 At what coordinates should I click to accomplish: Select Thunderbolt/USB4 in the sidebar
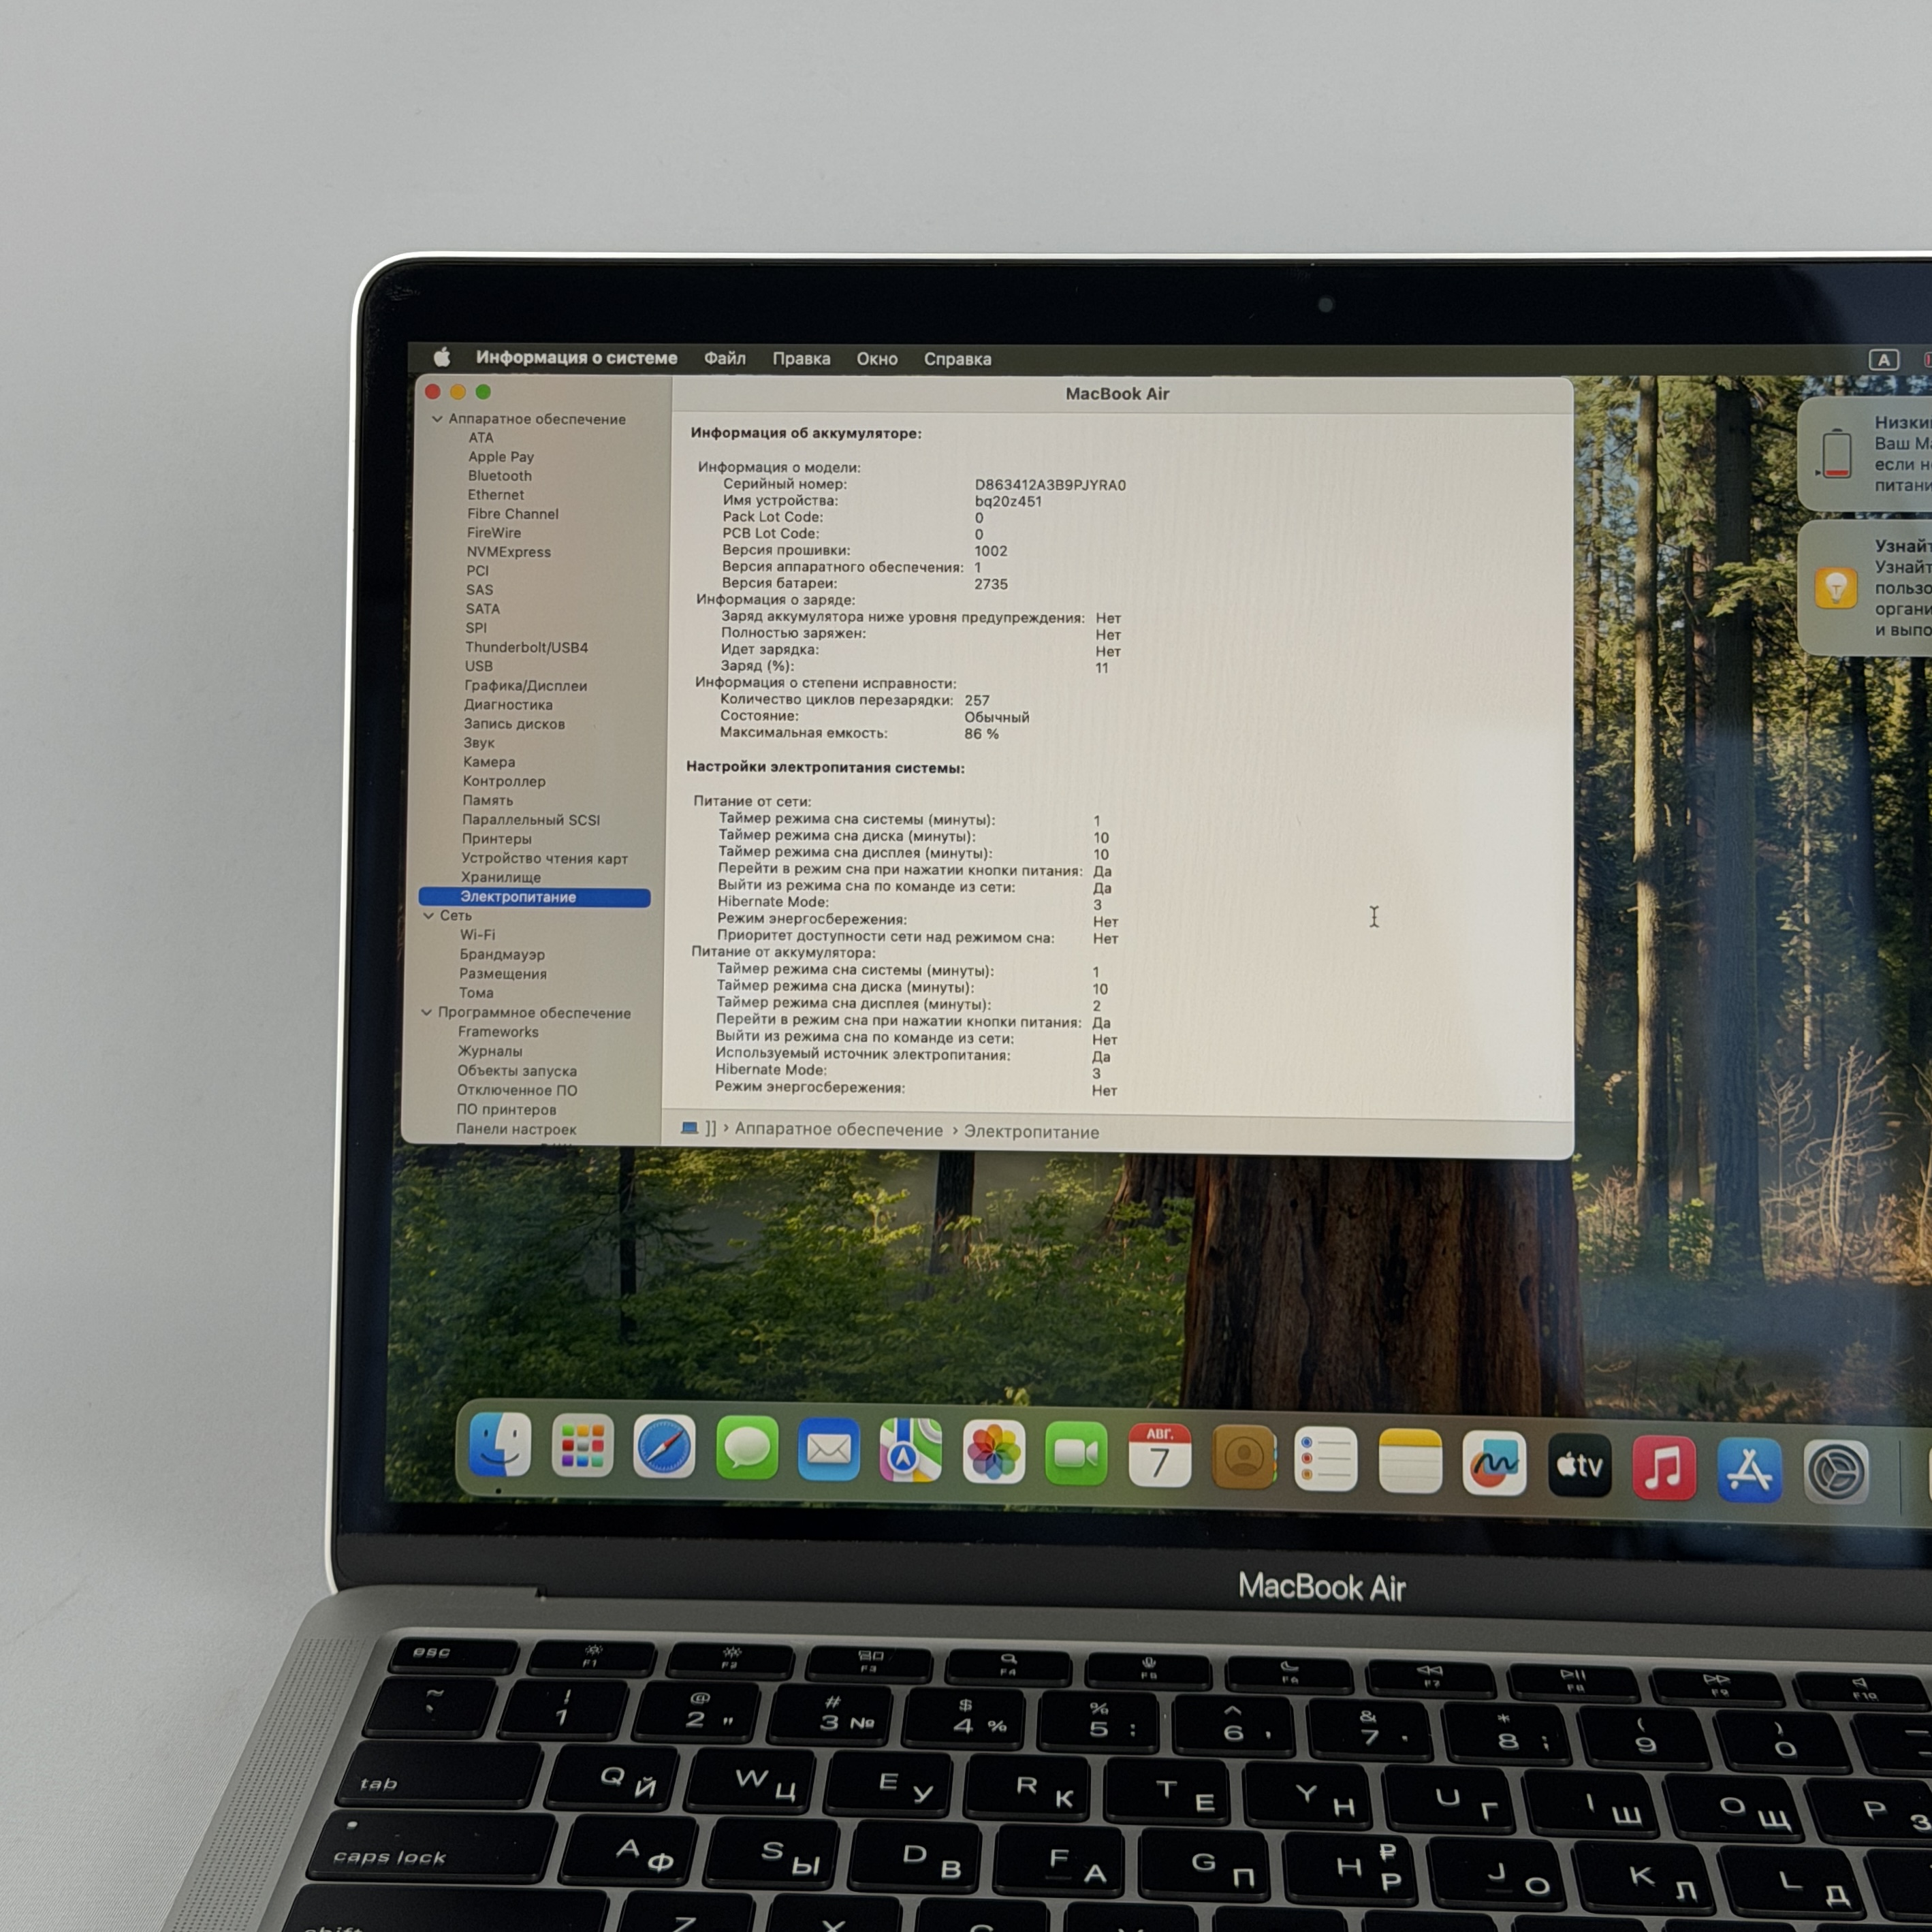527,647
